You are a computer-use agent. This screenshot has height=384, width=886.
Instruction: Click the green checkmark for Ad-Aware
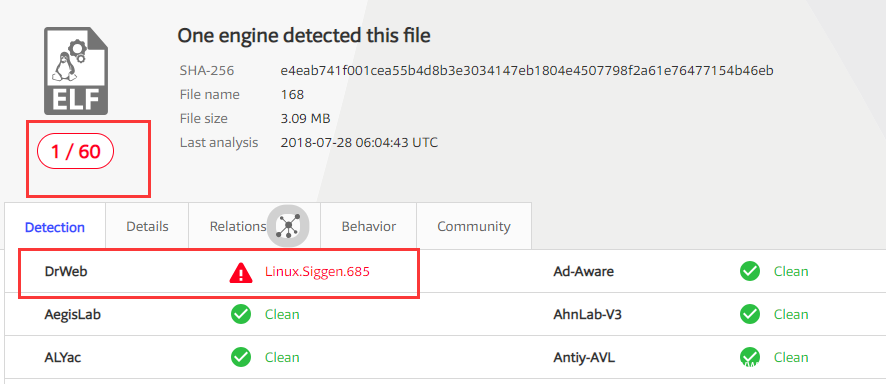coord(750,272)
